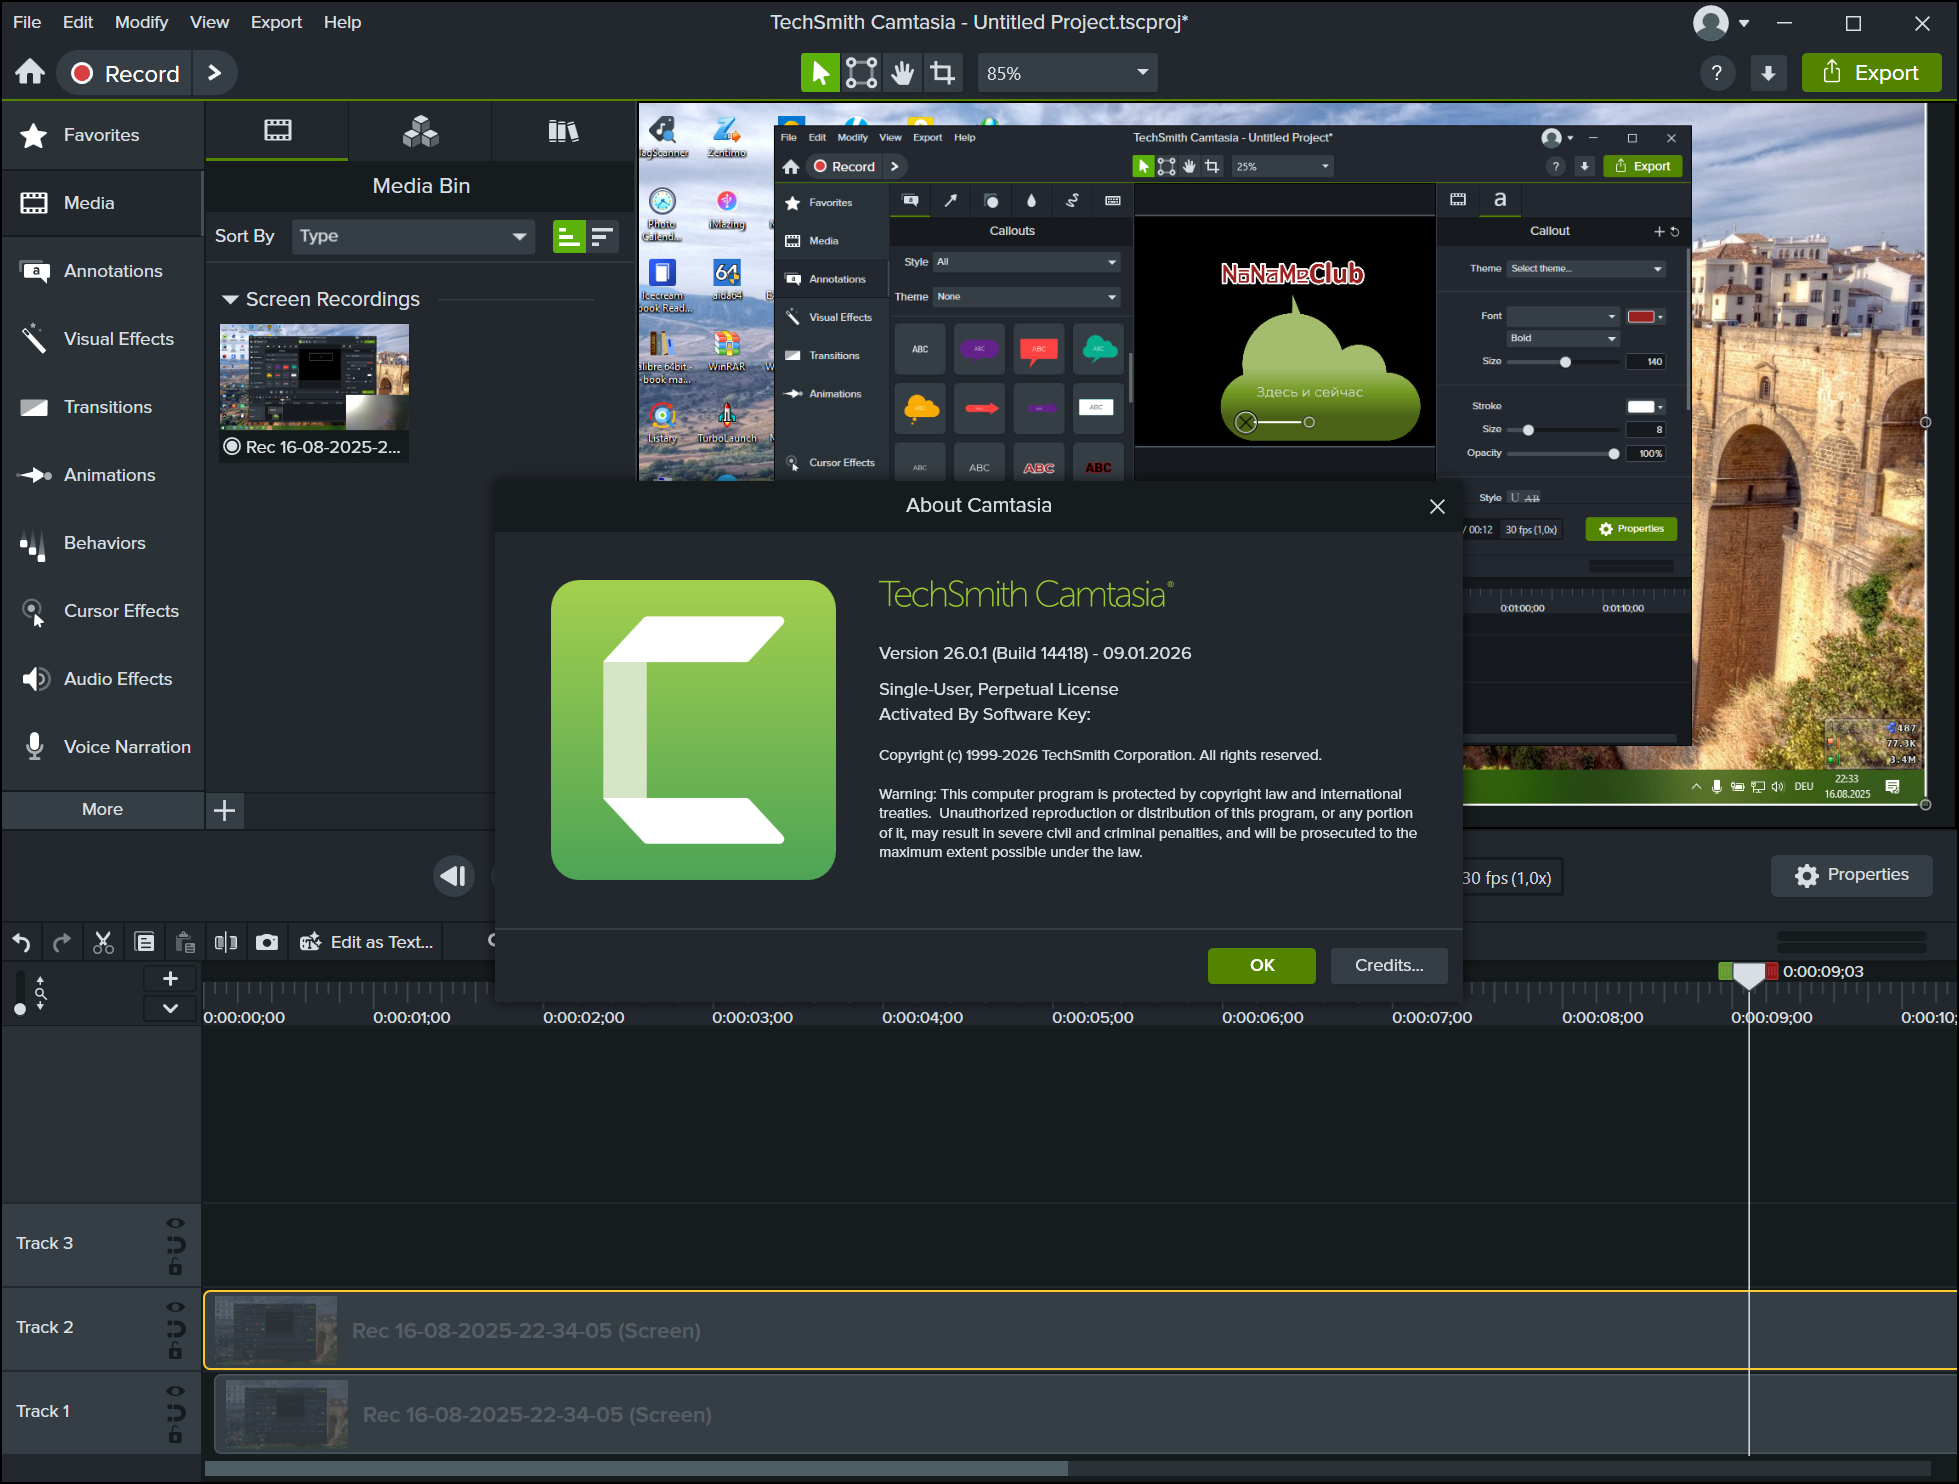Open the Modify menu
Viewport: 1959px width, 1484px height.
(141, 22)
